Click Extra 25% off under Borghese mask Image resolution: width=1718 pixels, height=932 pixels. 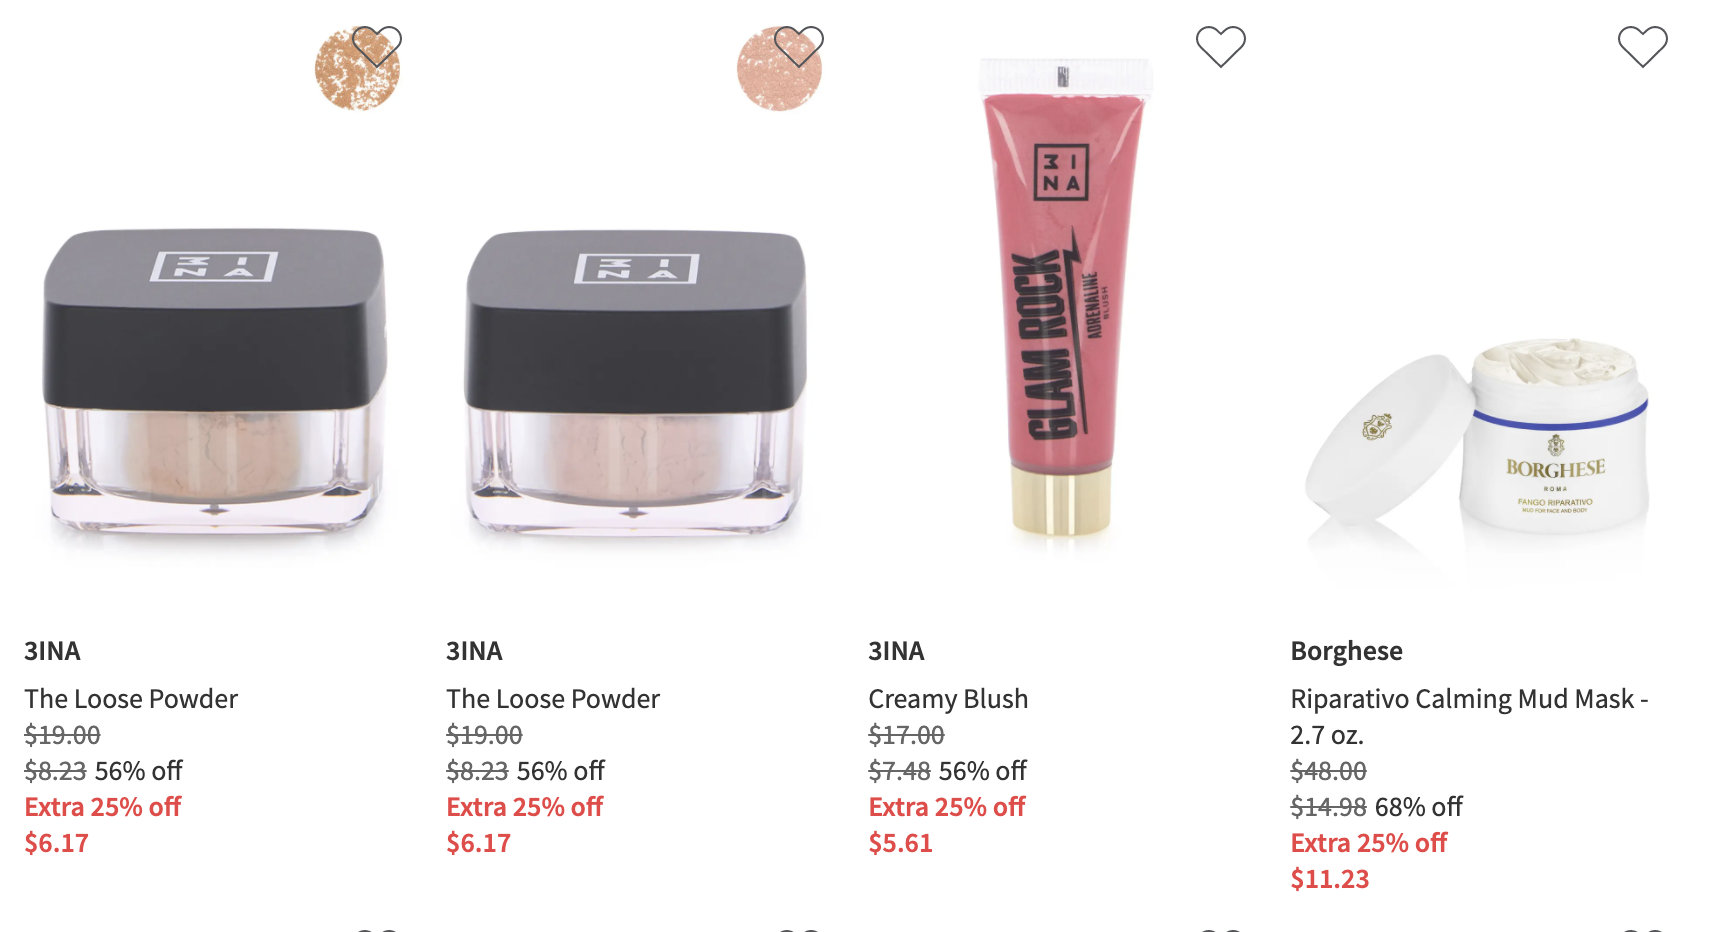click(x=1368, y=843)
